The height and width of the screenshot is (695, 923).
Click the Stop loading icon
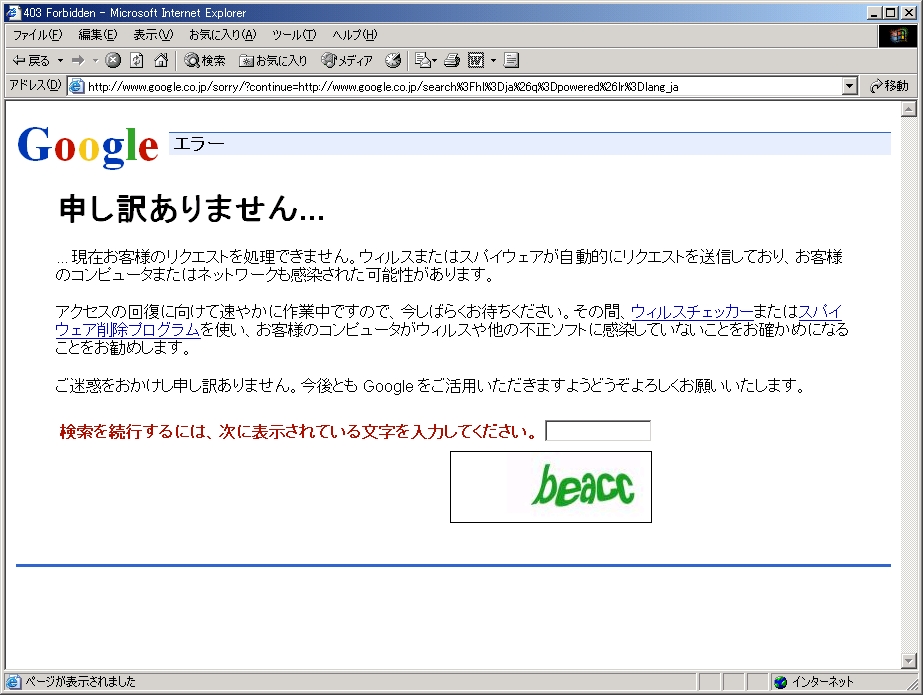coord(113,60)
